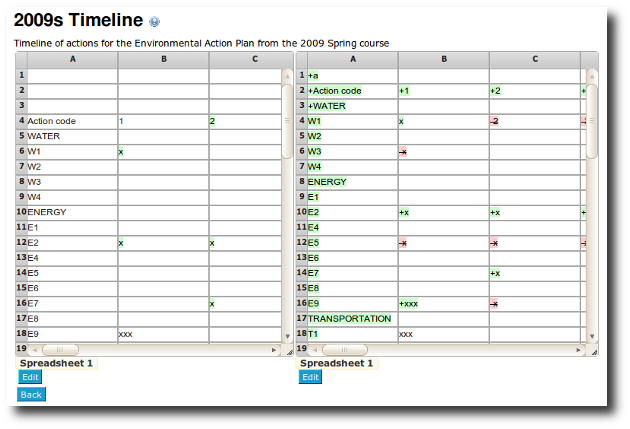Screen dimensions: 630x429
Task: Click left spreadsheet's scroll right arrow
Action: [x=274, y=350]
